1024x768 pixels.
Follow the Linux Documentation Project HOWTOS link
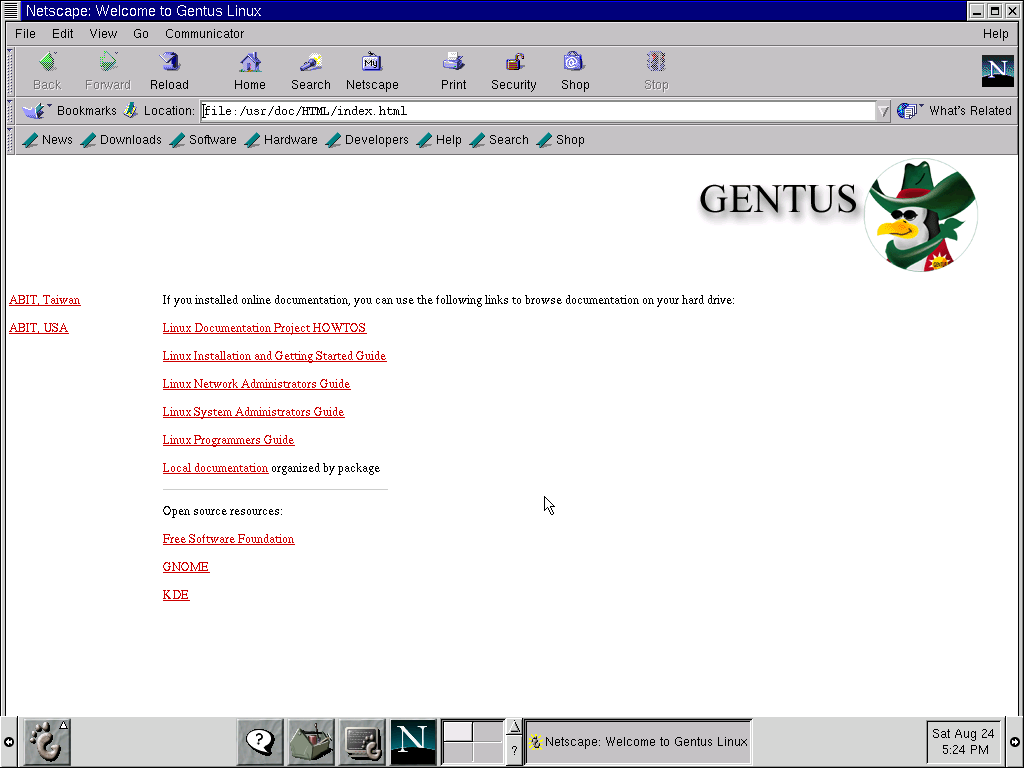pos(264,328)
